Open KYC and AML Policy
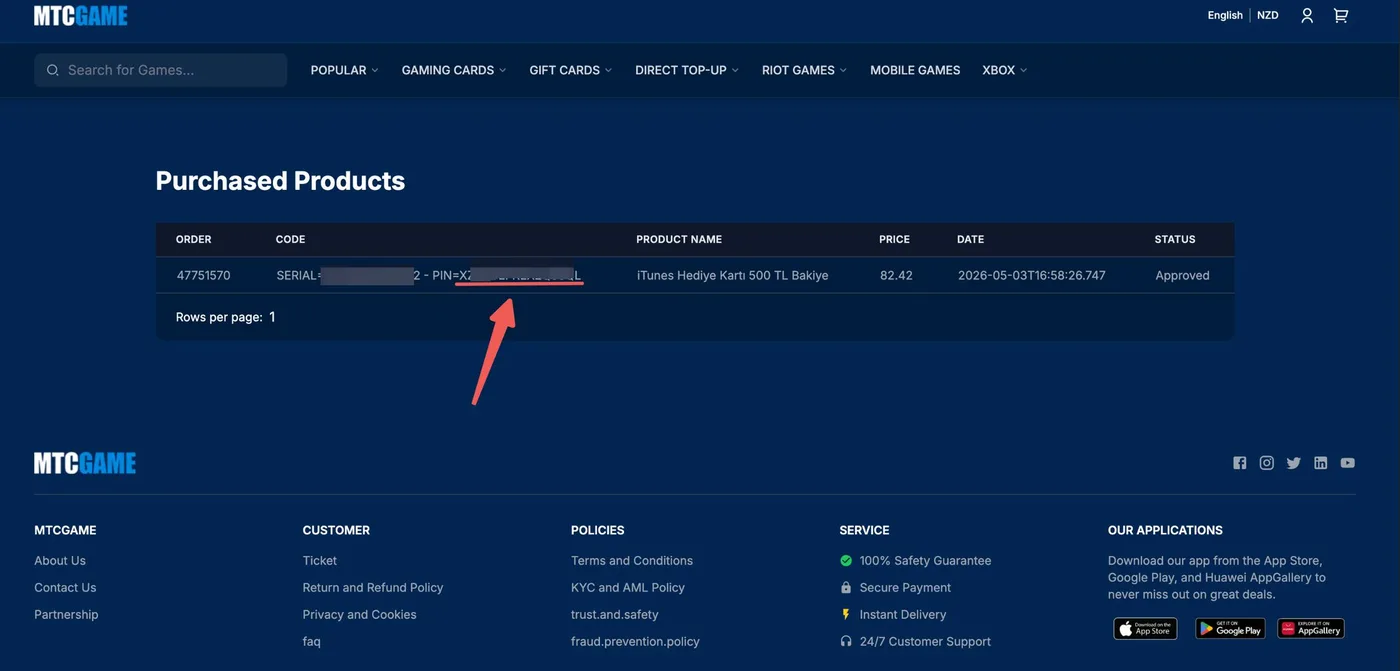The height and width of the screenshot is (671, 1400). coord(628,588)
